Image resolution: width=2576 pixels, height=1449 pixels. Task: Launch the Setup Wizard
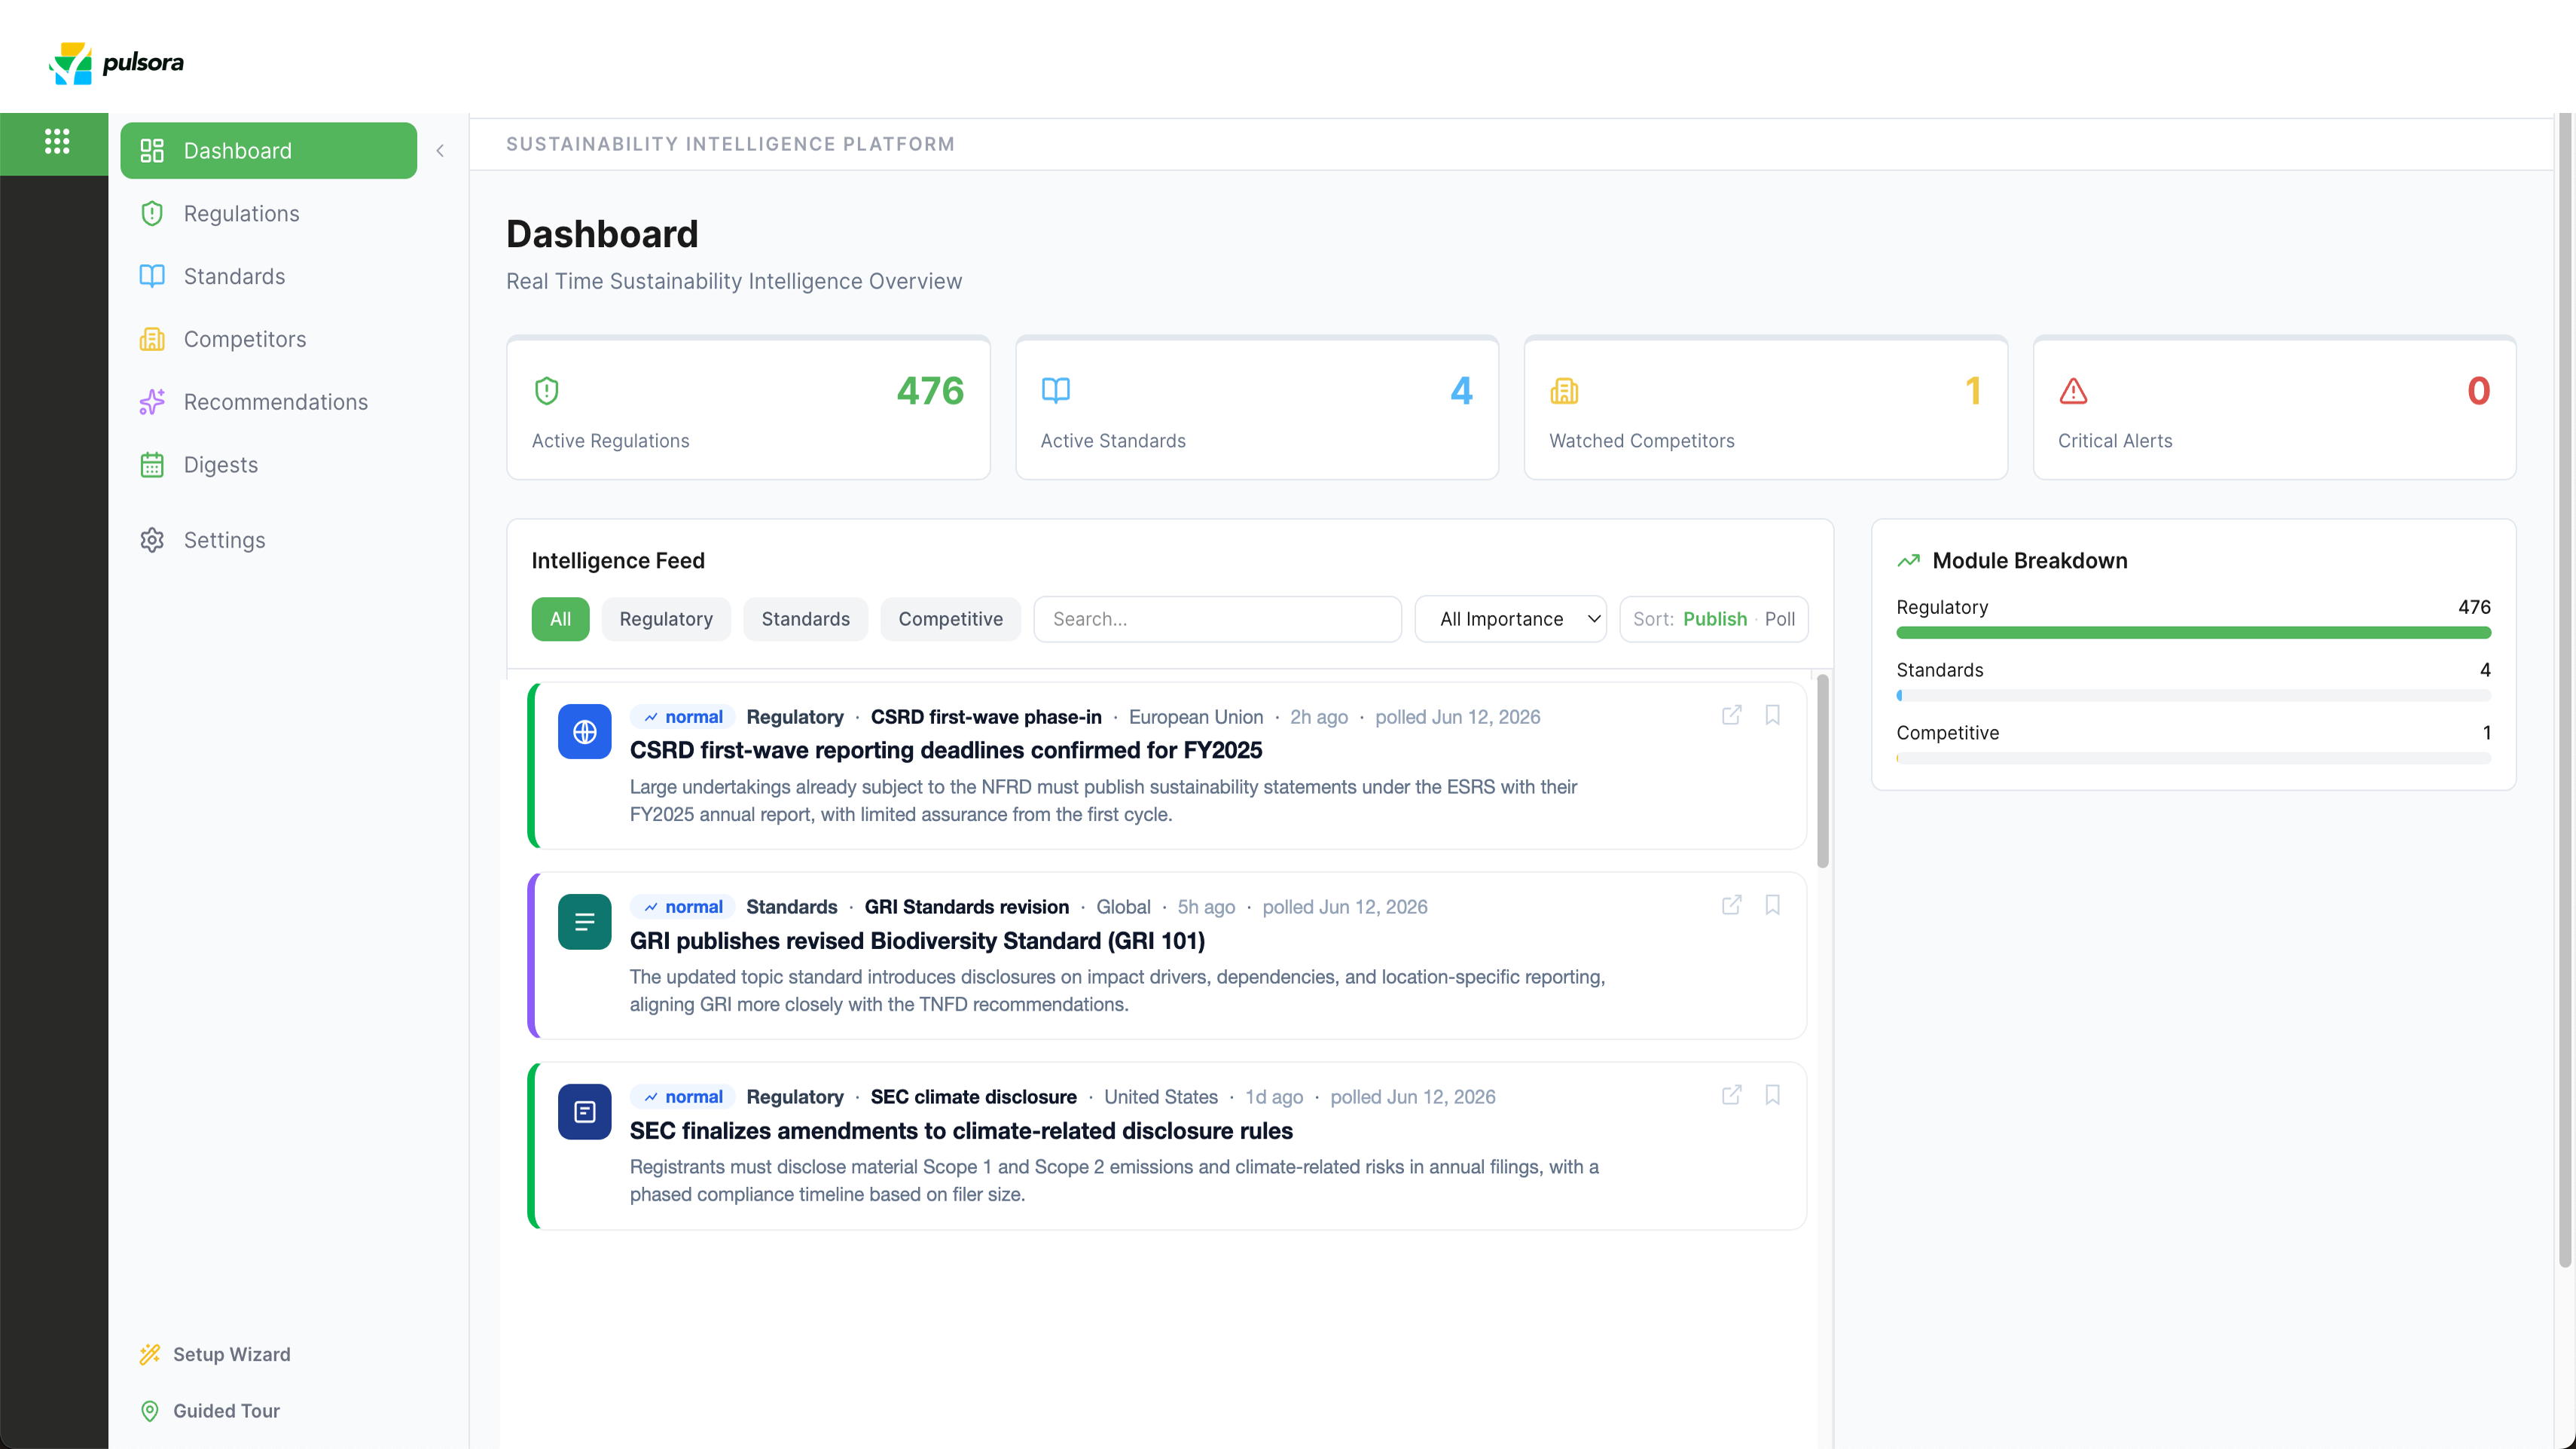[216, 1354]
